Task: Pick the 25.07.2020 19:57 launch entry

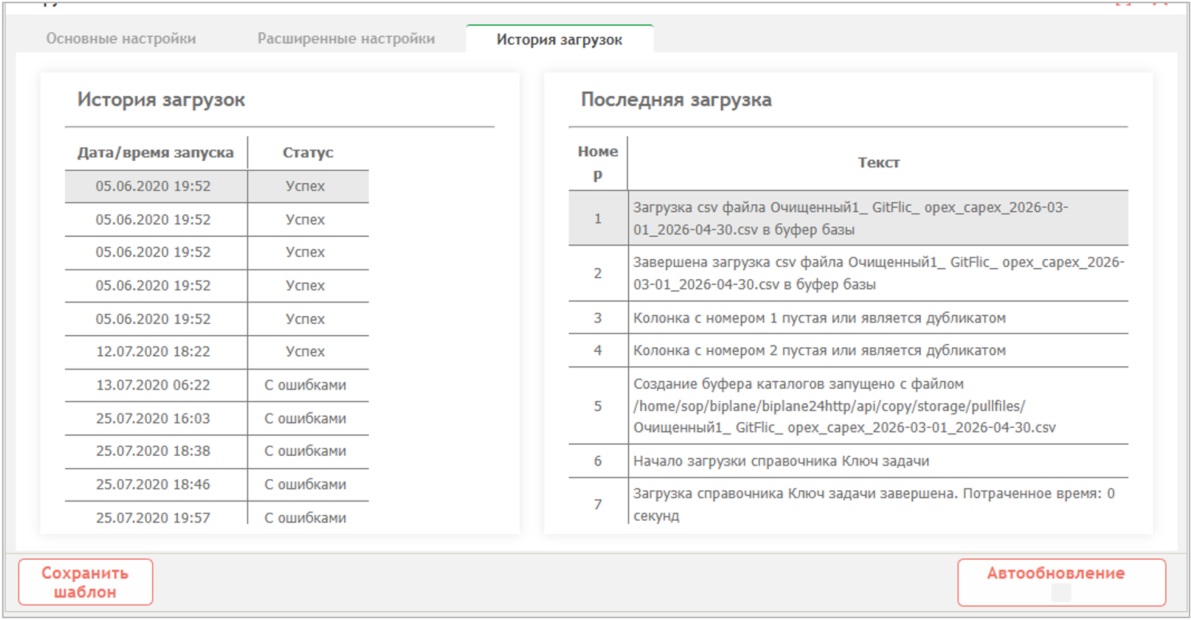Action: click(216, 515)
